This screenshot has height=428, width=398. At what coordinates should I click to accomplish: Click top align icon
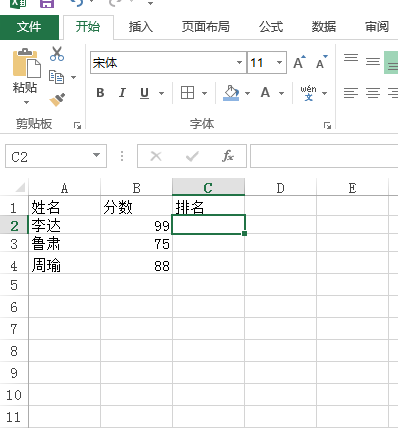[351, 58]
